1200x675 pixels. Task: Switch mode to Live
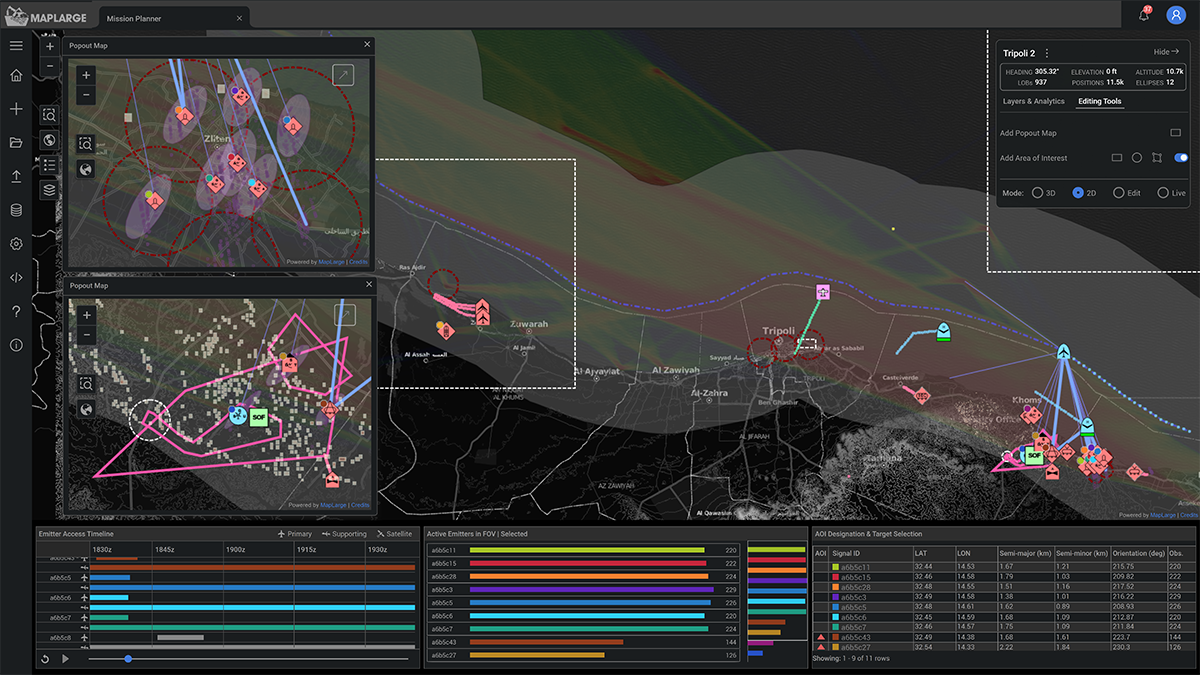pyautogui.click(x=1162, y=192)
